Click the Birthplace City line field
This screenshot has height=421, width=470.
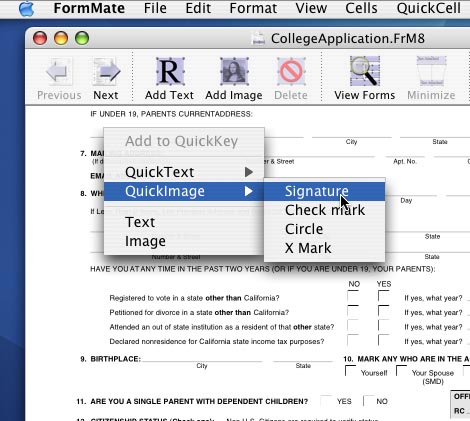tap(202, 359)
